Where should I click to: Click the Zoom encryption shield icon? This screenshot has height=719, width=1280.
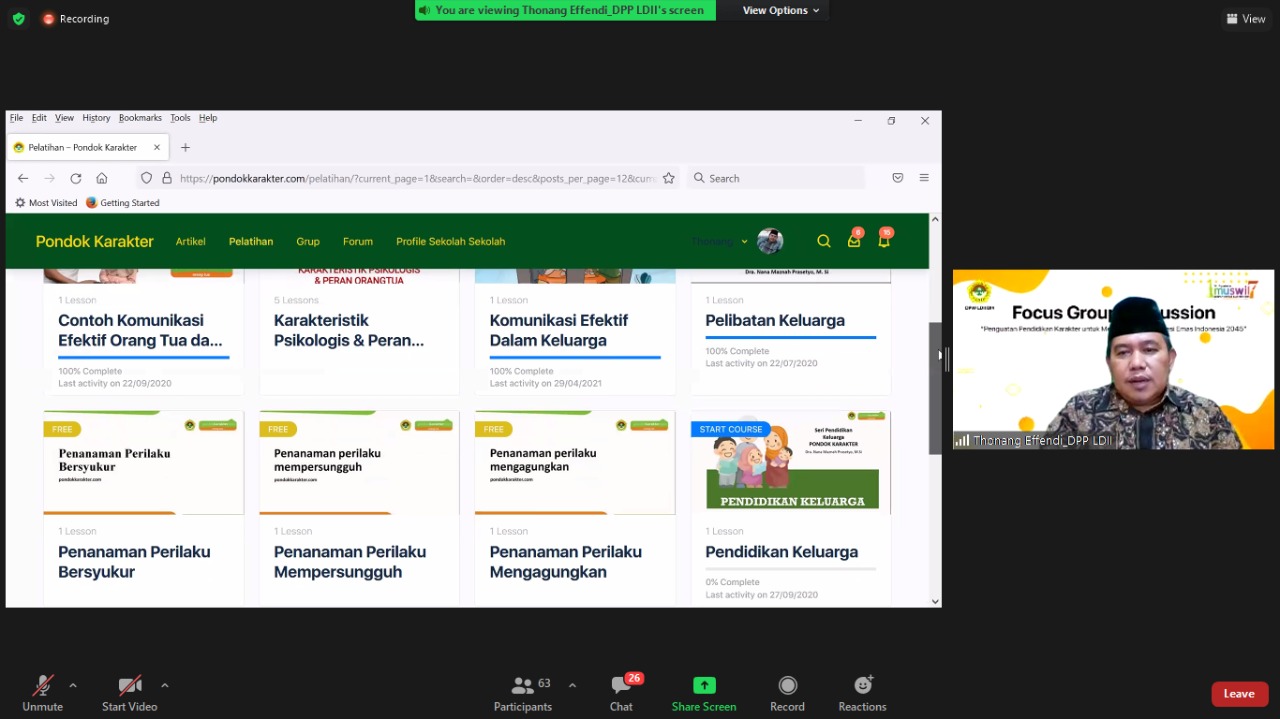(18, 19)
